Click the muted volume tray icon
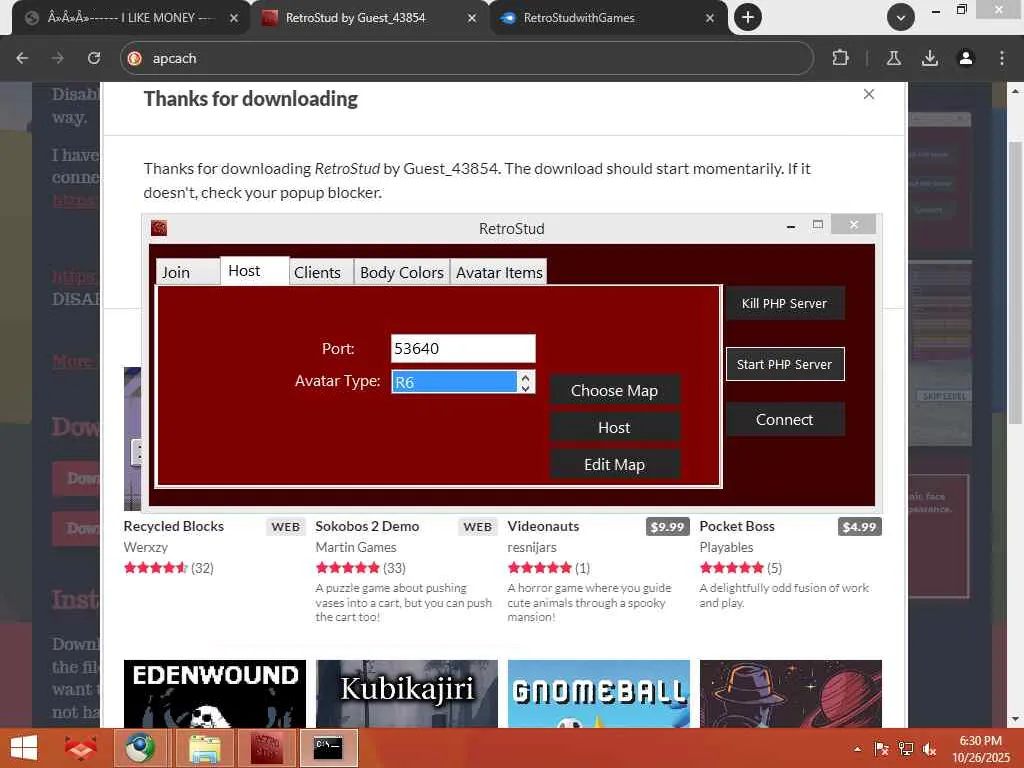Image resolution: width=1024 pixels, height=768 pixels. tap(929, 749)
